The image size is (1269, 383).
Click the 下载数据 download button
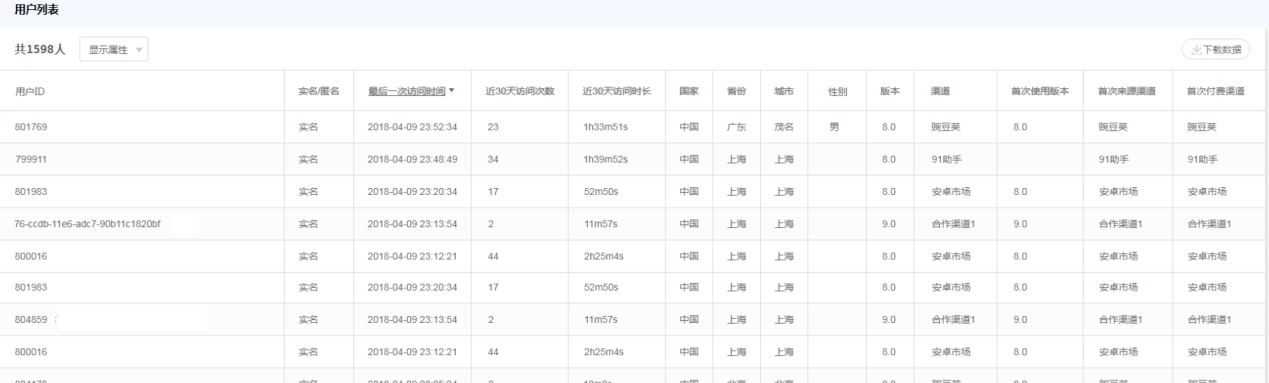[x=1216, y=50]
